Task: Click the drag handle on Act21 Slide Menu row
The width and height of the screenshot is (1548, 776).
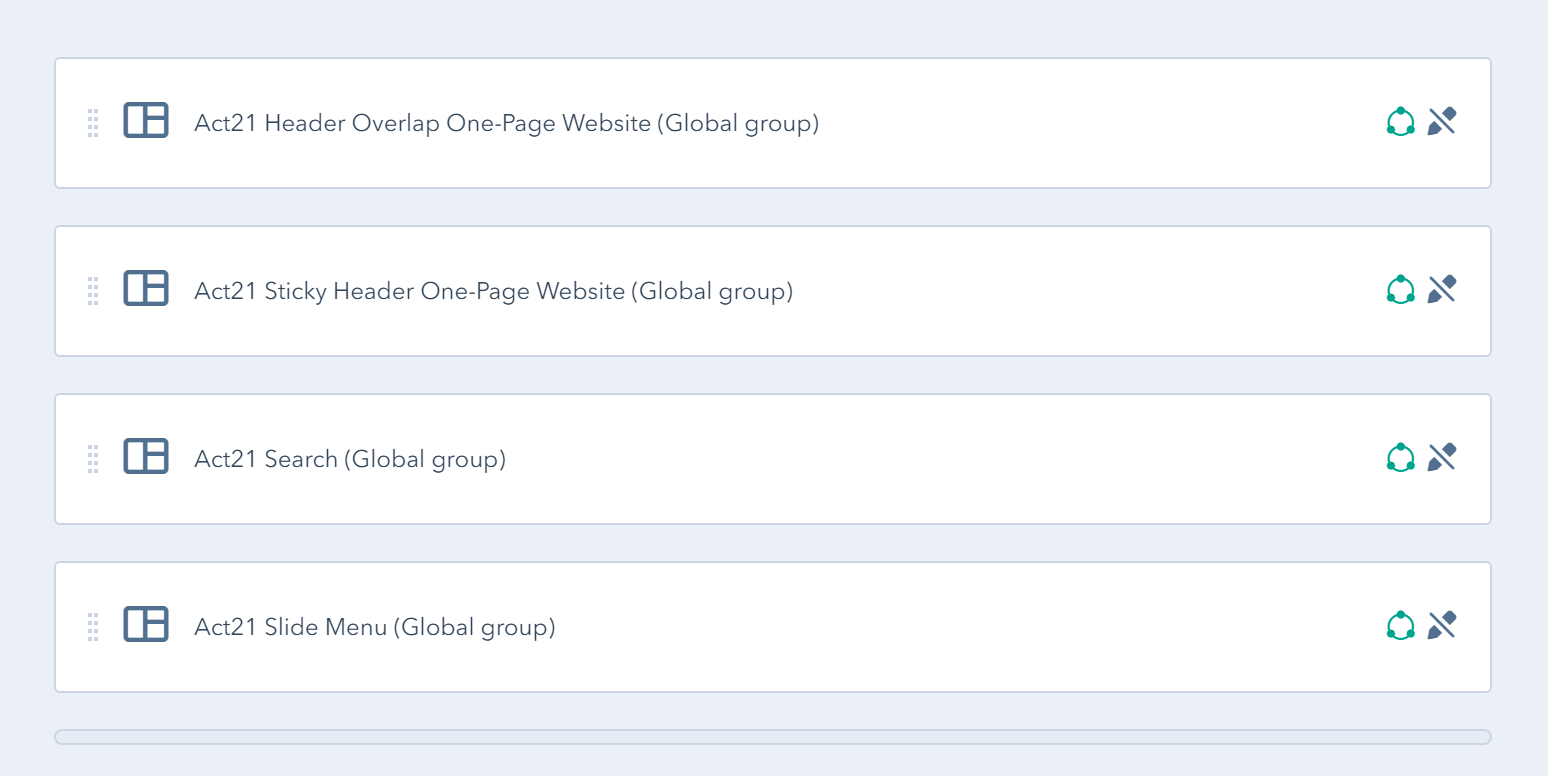Action: (x=93, y=625)
